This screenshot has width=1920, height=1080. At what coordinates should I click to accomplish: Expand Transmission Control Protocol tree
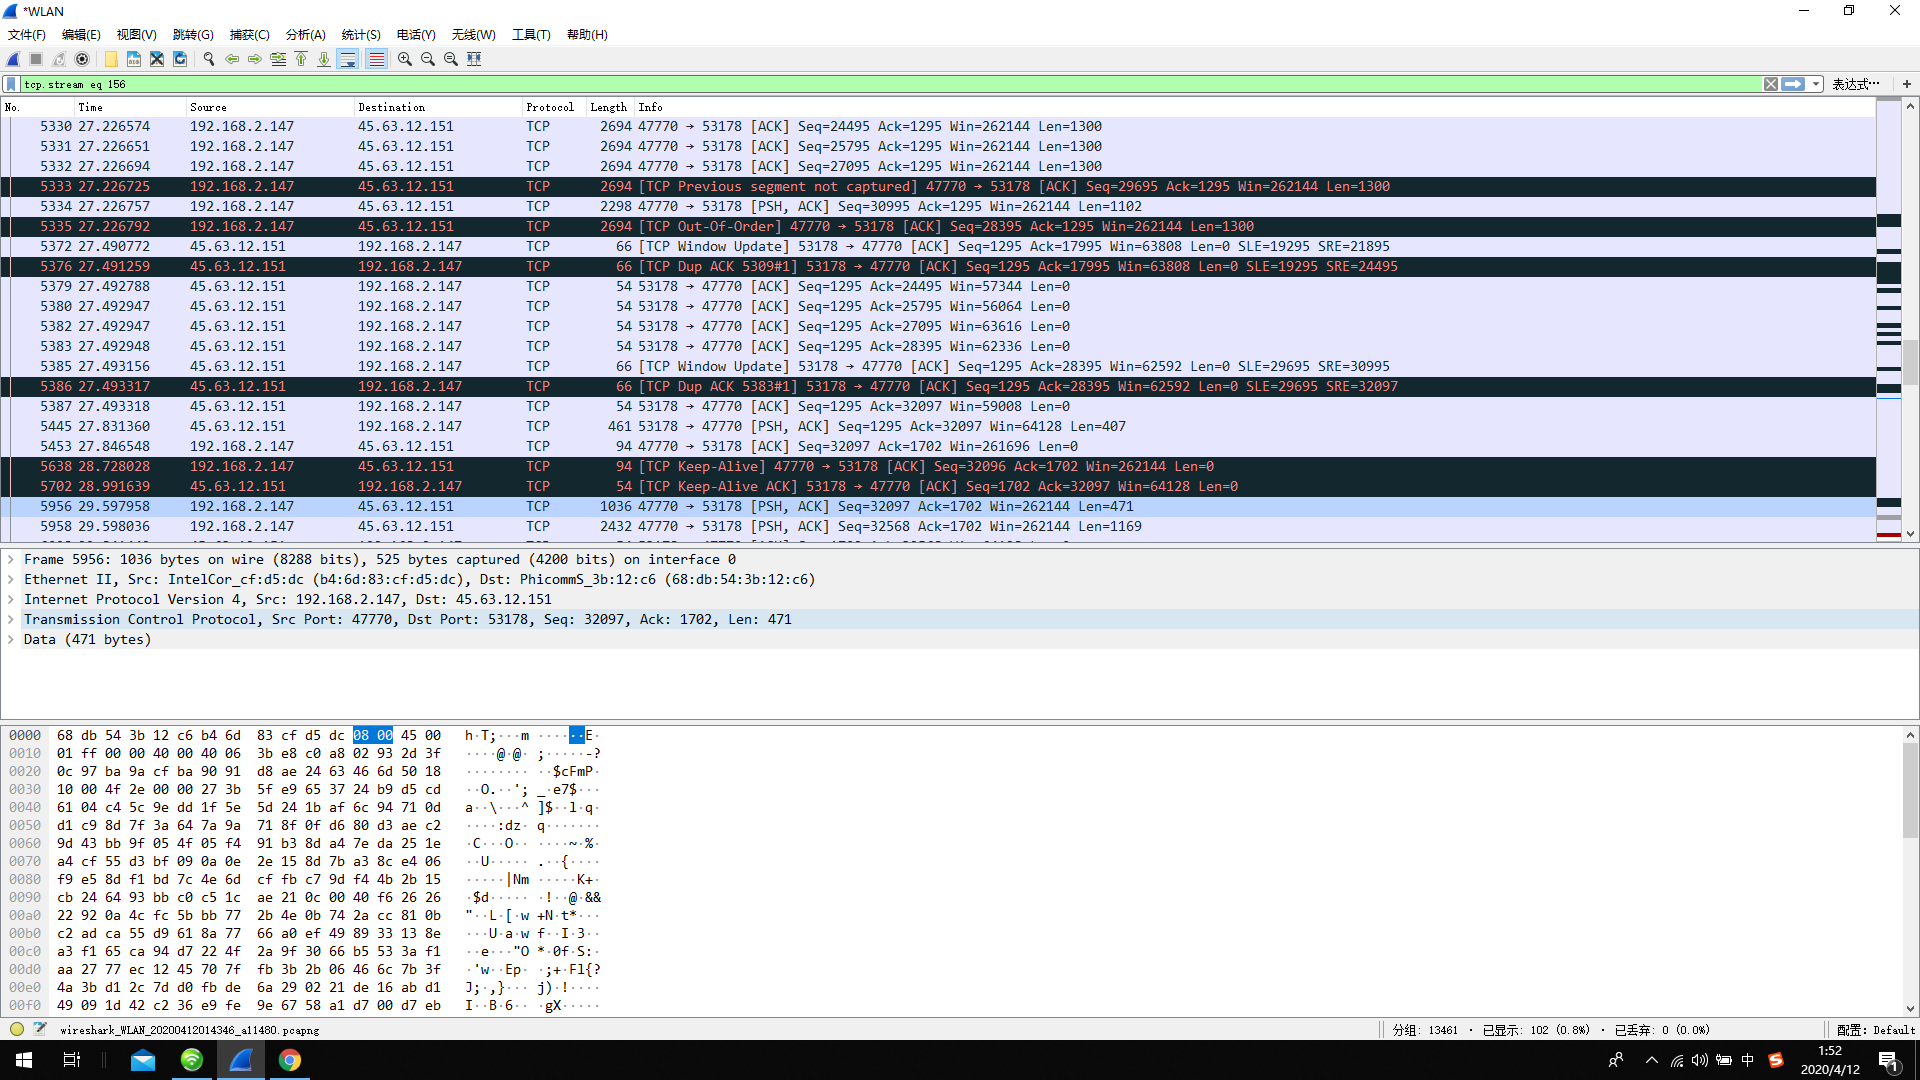(x=11, y=620)
